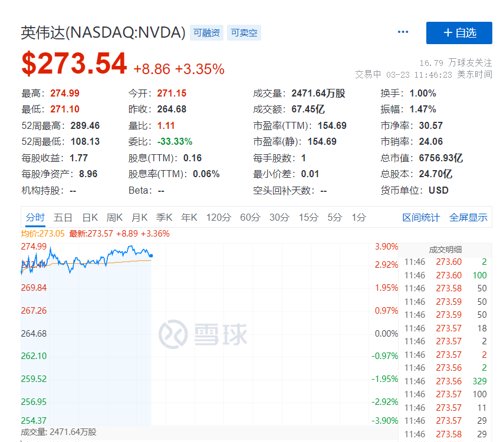Switch to the 120分 interval tab

click(218, 218)
